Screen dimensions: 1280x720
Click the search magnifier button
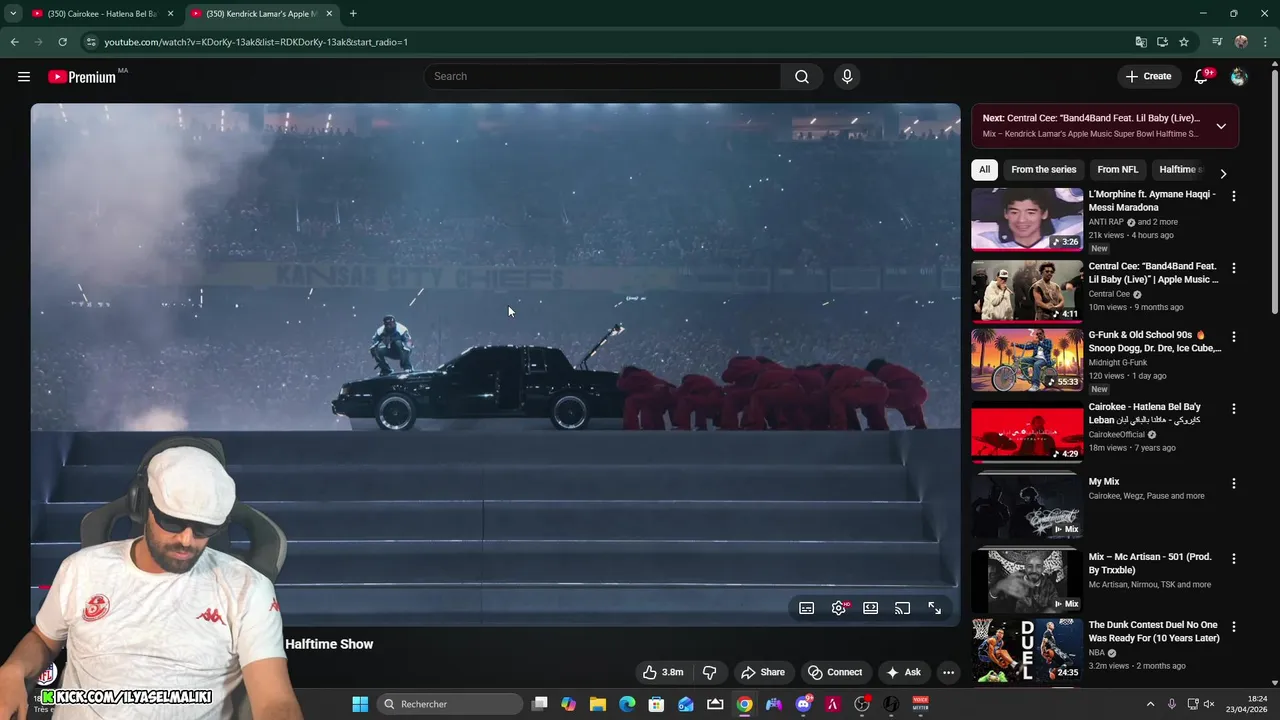pyautogui.click(x=802, y=76)
